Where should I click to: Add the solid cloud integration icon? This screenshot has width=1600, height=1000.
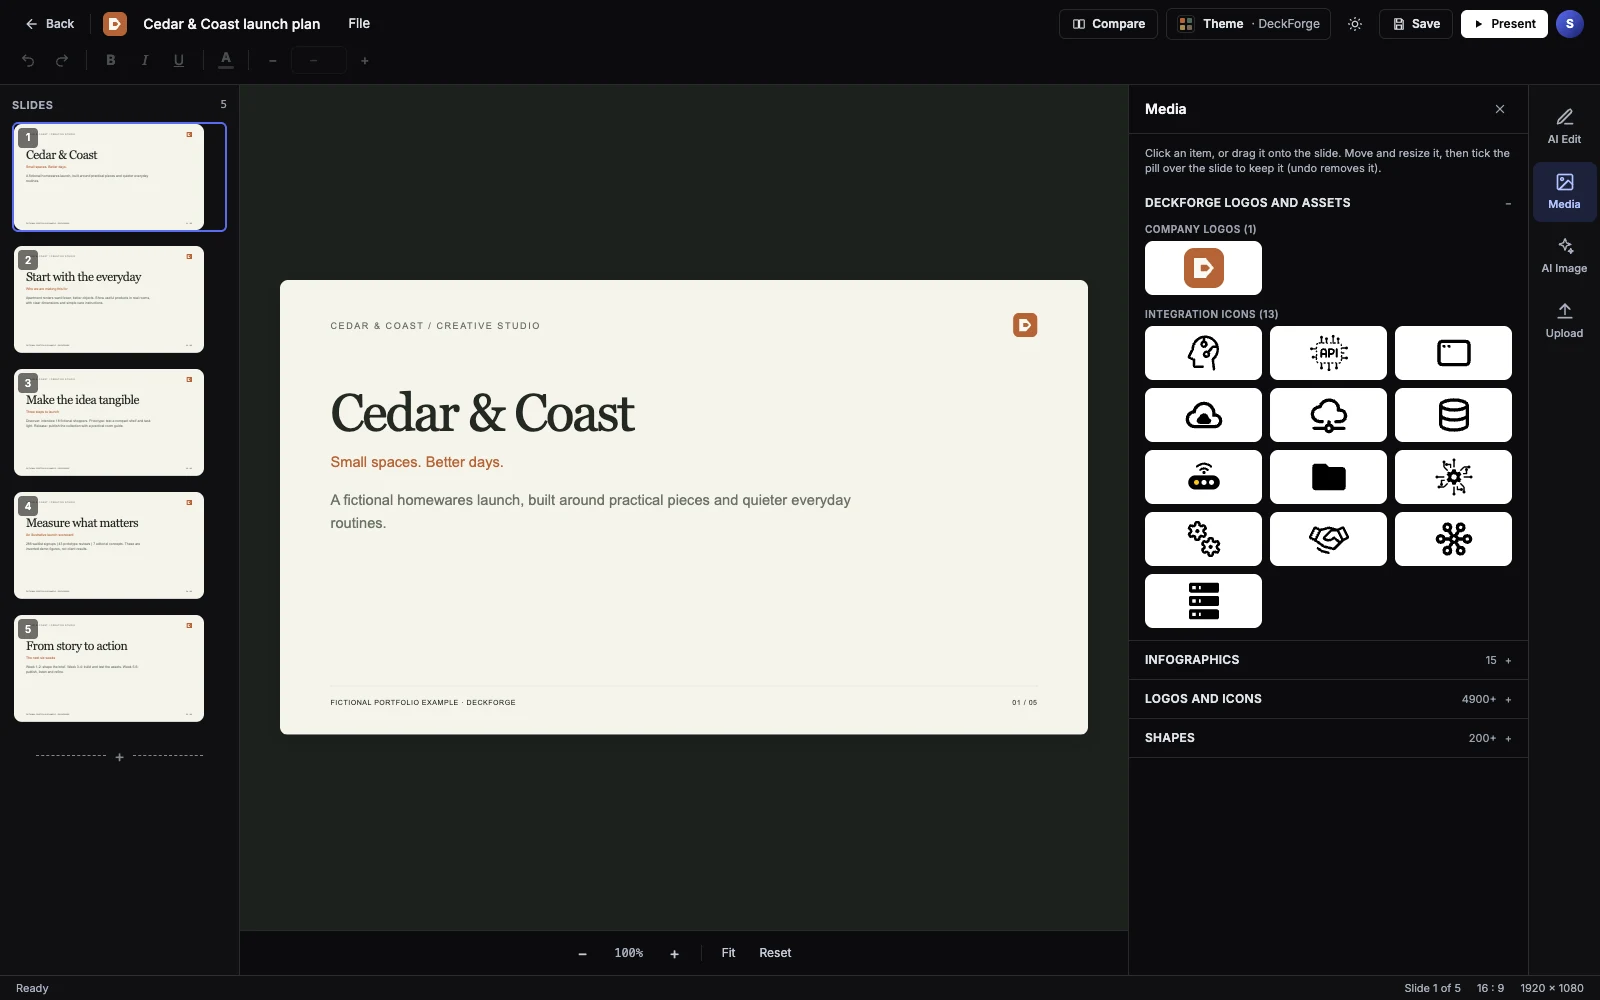click(1203, 415)
